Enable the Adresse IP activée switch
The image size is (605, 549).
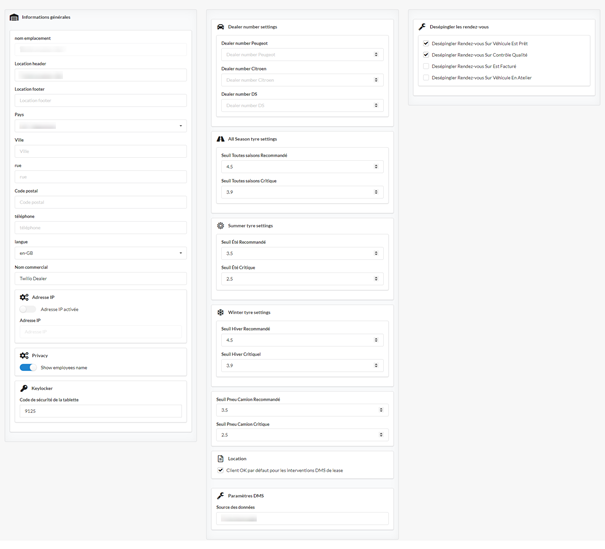pyautogui.click(x=27, y=309)
